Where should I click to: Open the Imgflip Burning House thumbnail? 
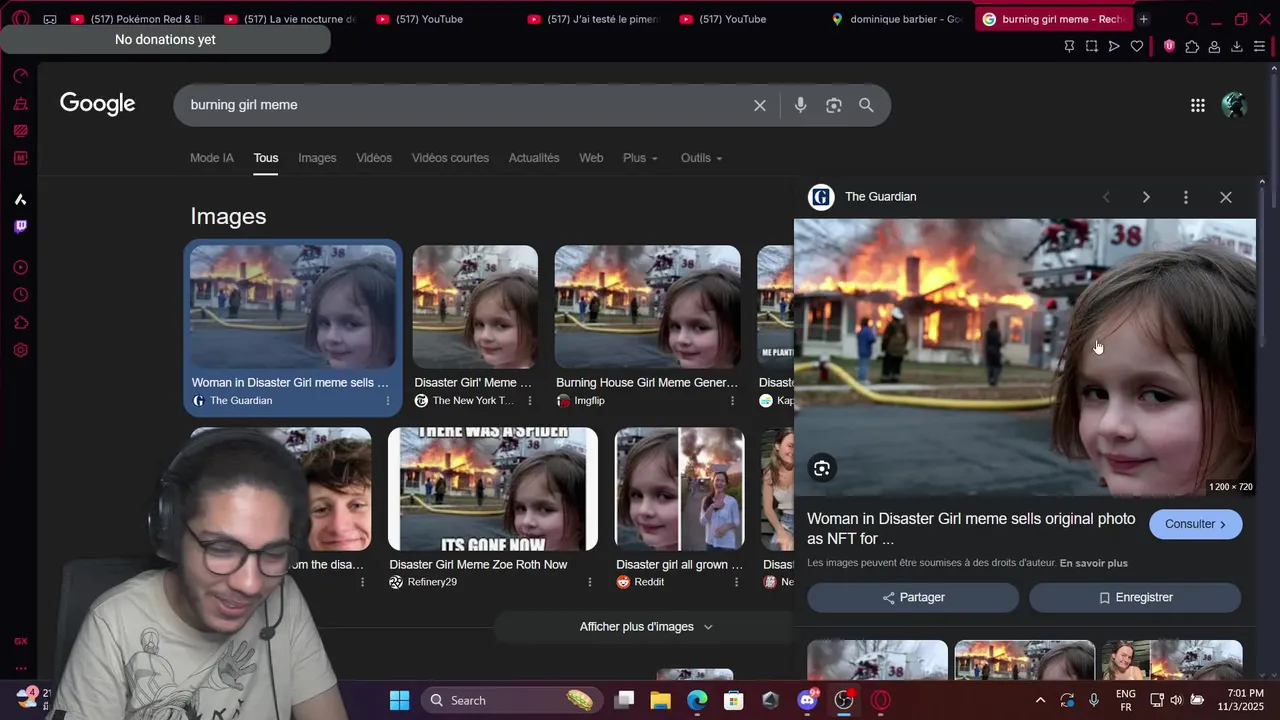click(x=648, y=307)
